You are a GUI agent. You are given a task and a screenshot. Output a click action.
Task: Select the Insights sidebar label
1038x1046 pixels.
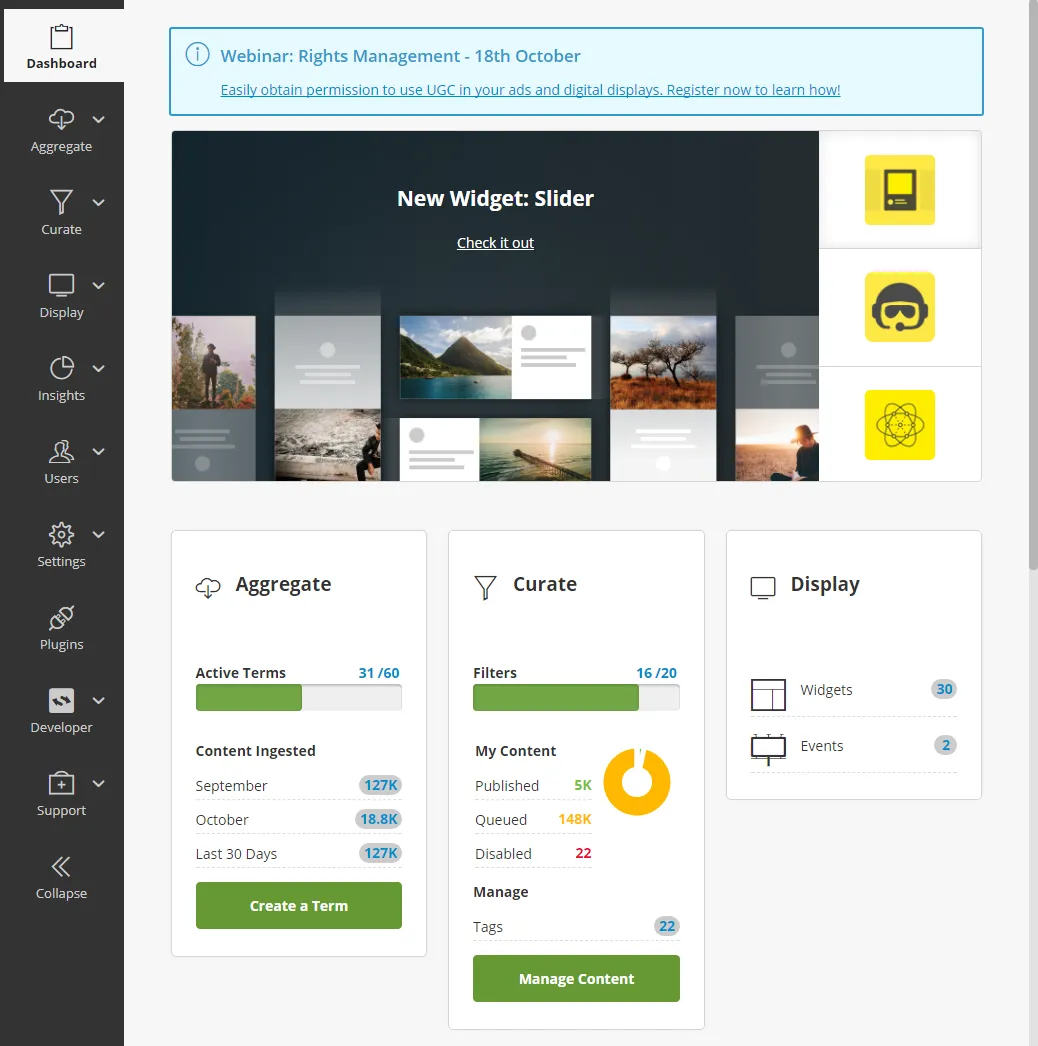[61, 396]
